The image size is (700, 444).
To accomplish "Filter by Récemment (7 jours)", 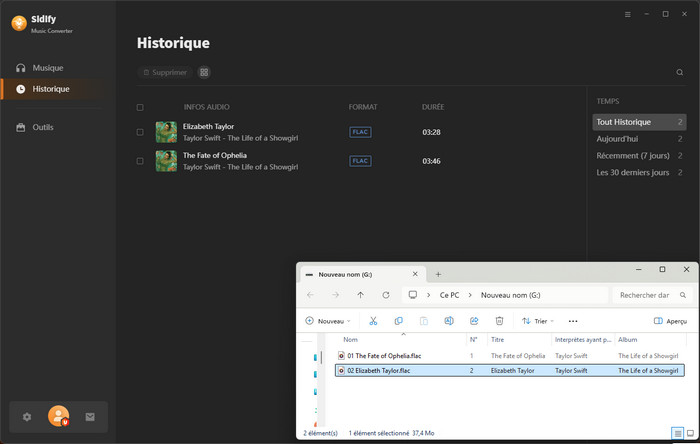I will (633, 156).
